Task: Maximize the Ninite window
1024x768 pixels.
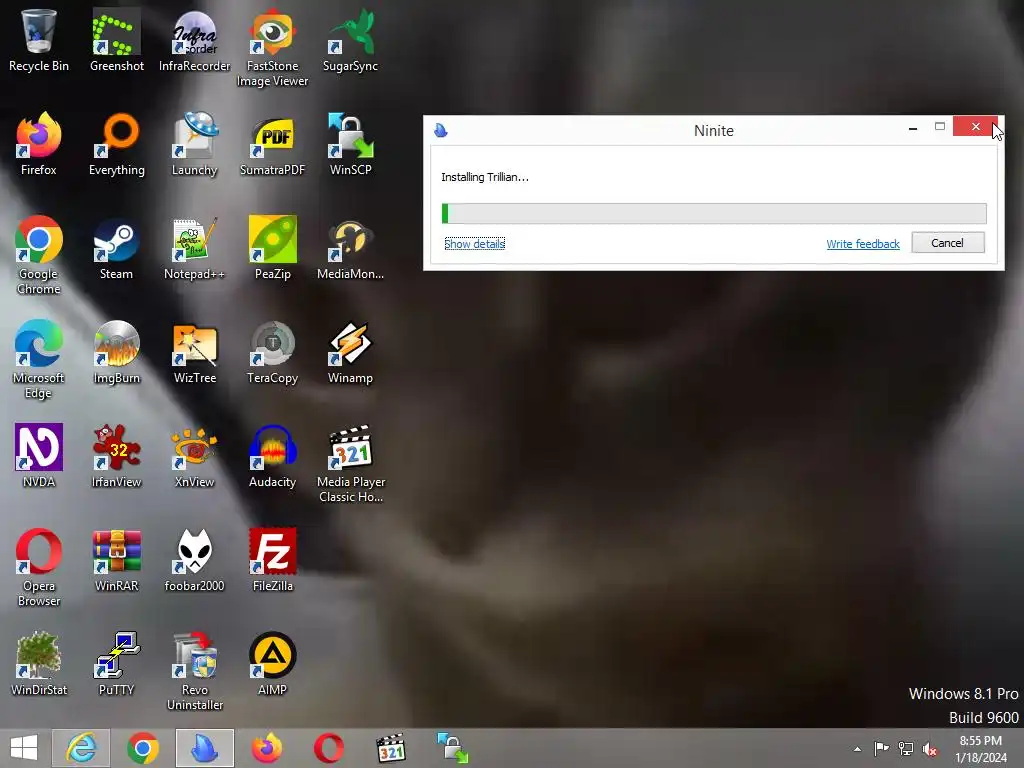Action: coord(940,127)
